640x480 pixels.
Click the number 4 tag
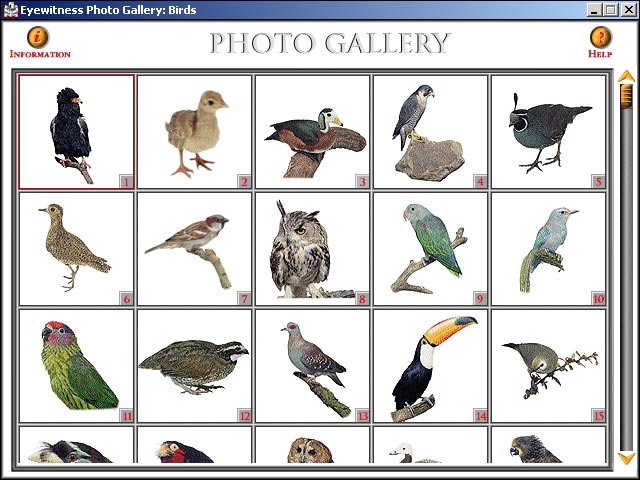click(x=480, y=182)
